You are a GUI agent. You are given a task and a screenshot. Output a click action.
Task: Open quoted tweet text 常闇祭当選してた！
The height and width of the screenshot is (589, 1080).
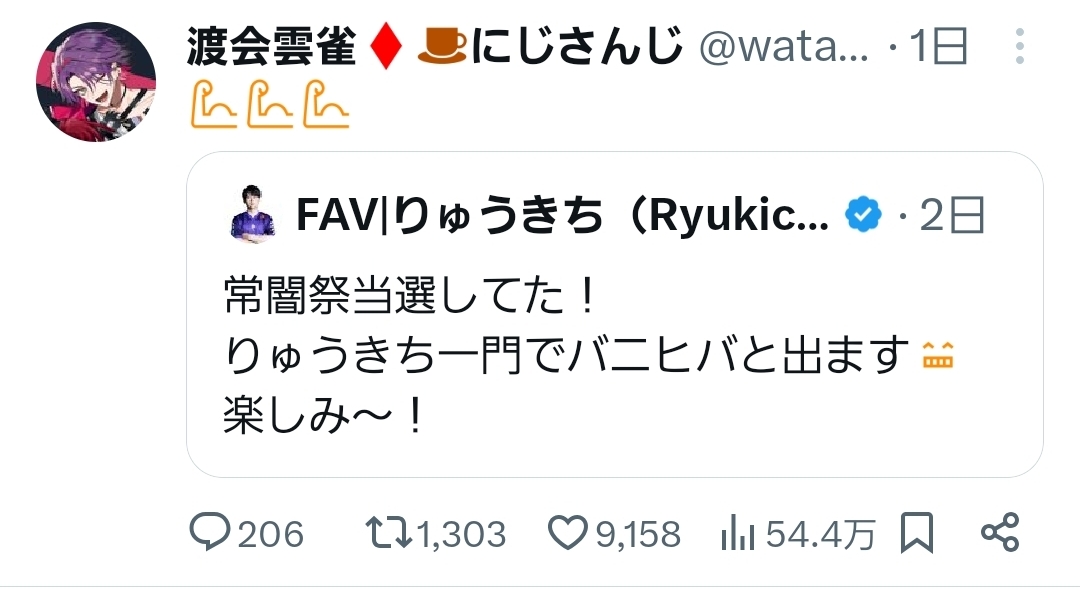tap(411, 297)
